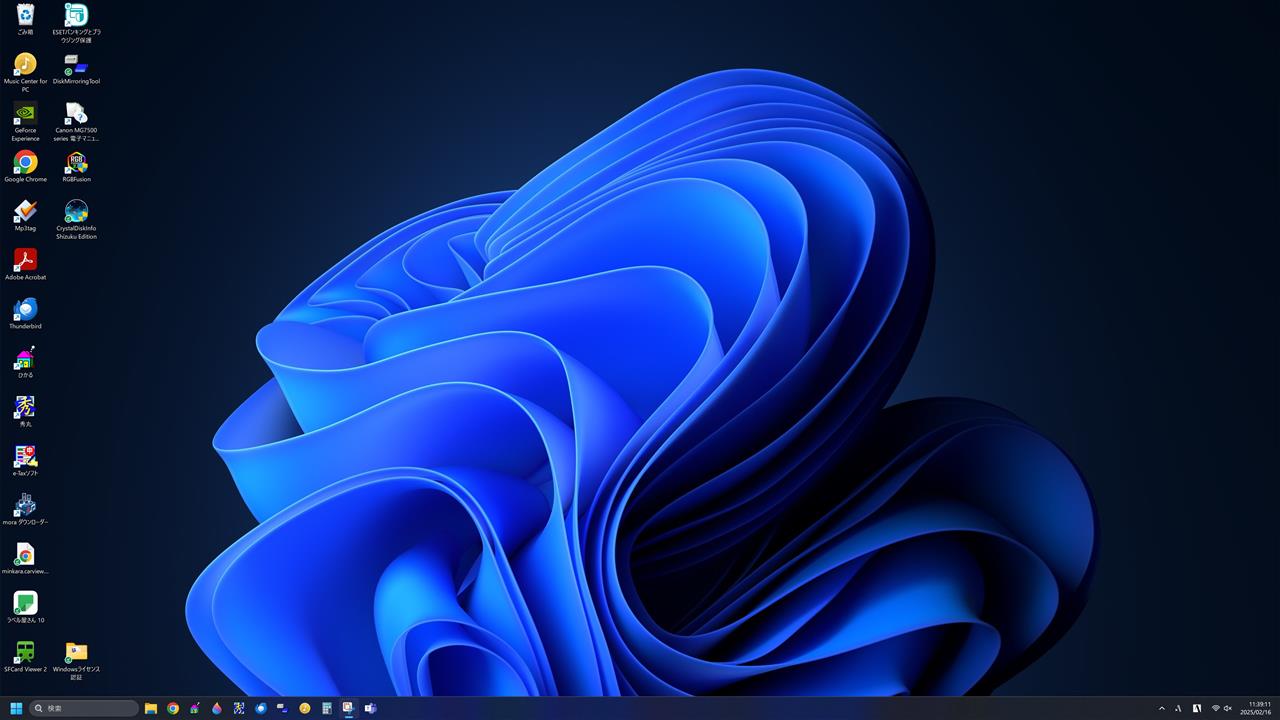Open the clock showing 2025/02/16
This screenshot has width=1280, height=720.
coord(1256,708)
